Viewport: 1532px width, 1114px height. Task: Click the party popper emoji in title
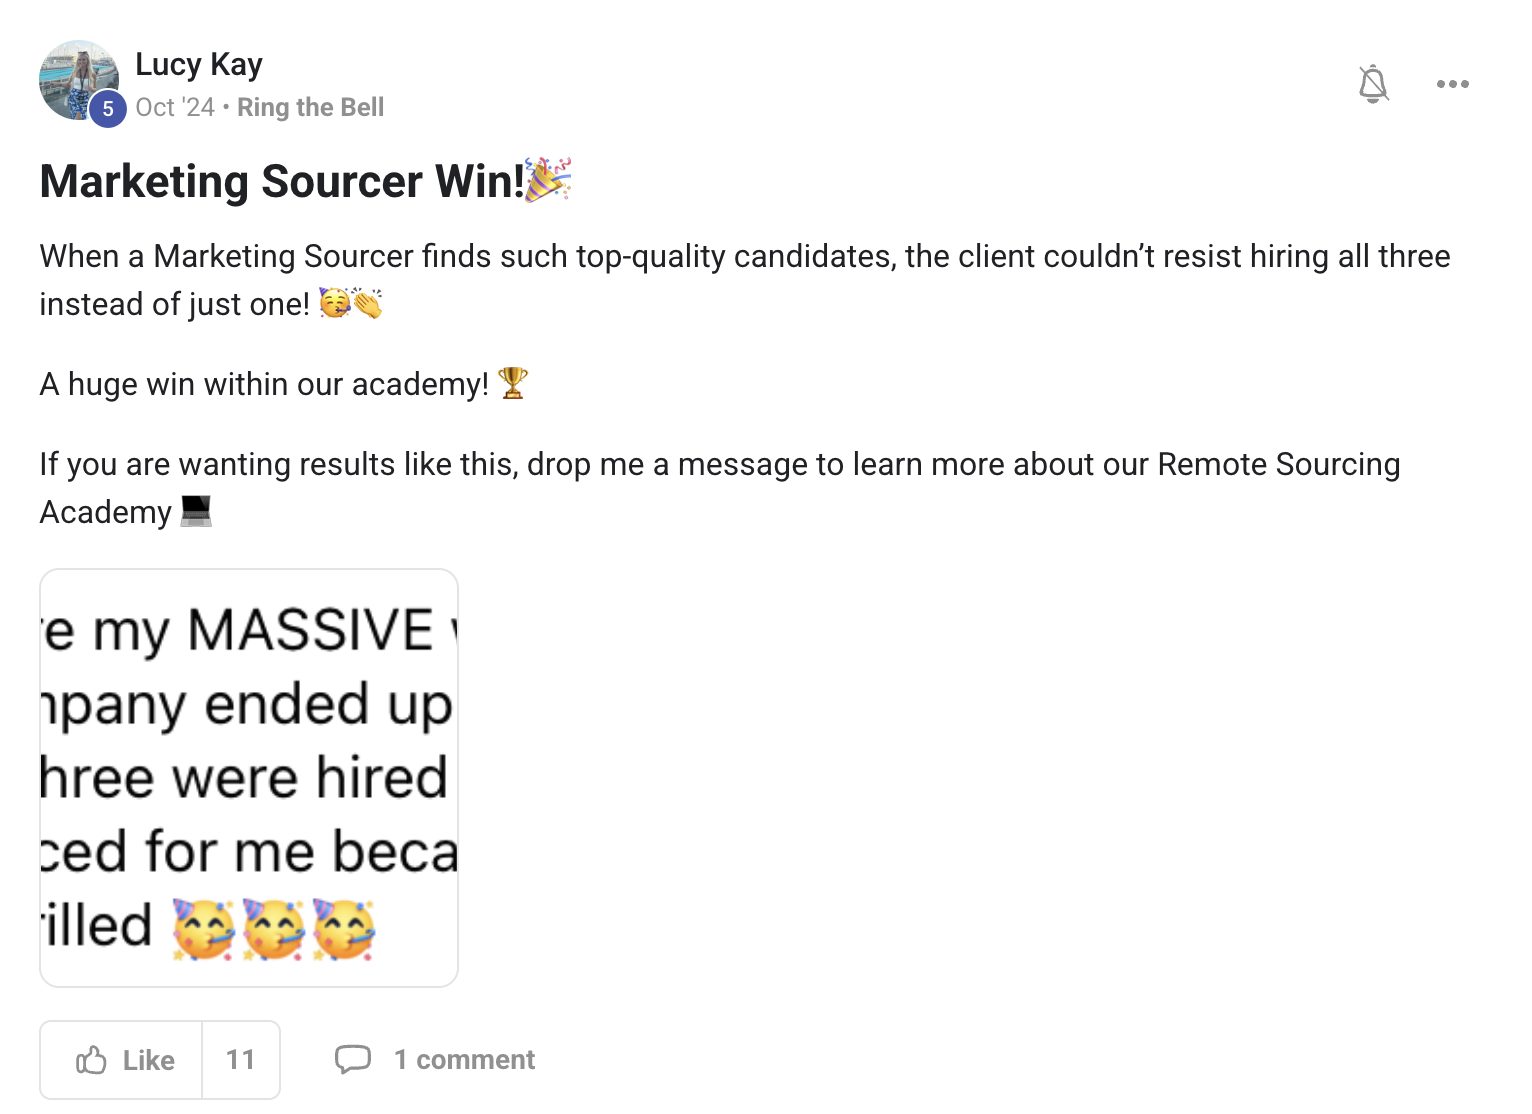pos(548,179)
